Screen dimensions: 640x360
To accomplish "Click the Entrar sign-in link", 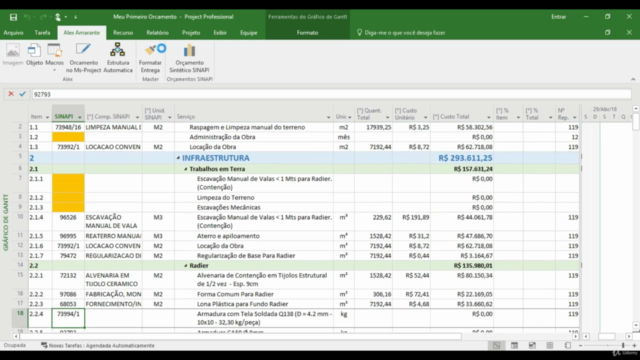I will [x=558, y=17].
